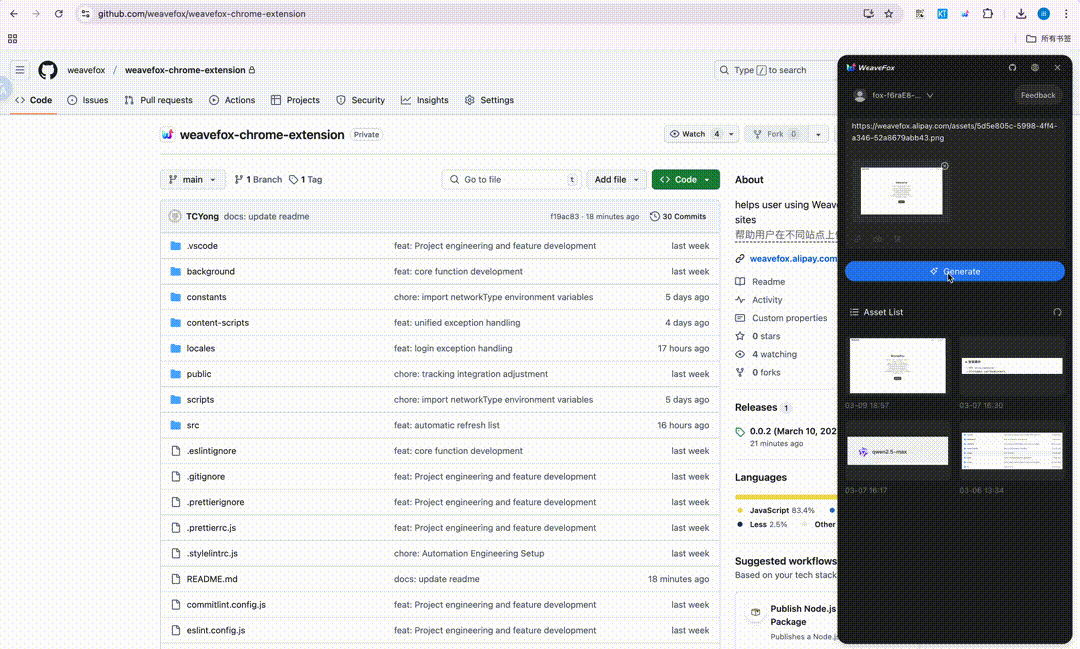Open the Actions tab
The image size is (1080, 649).
pyautogui.click(x=232, y=100)
